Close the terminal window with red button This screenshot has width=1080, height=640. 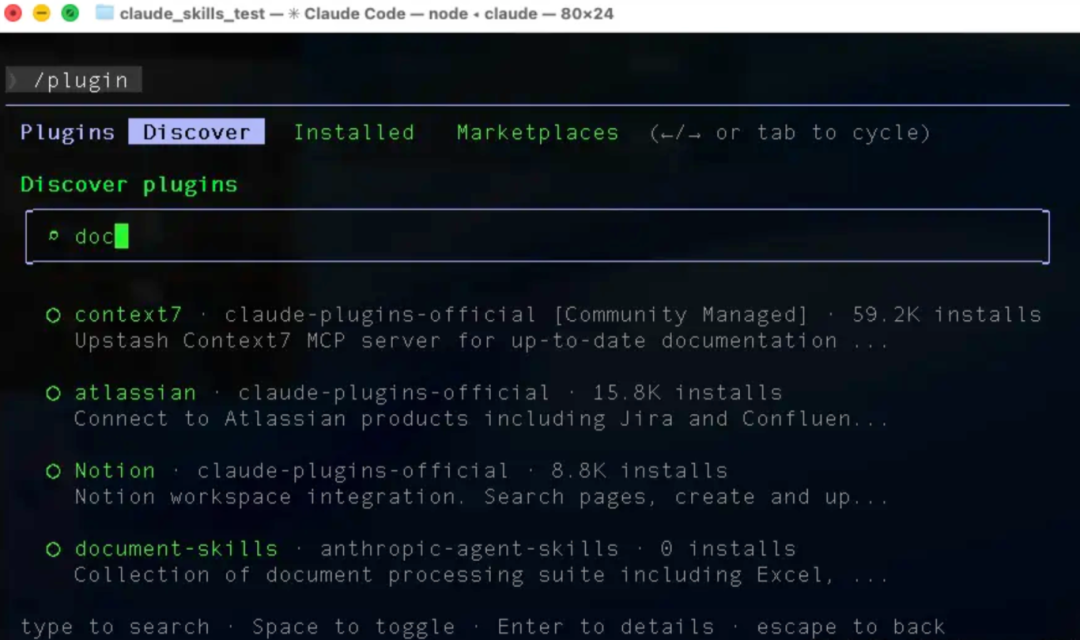13,12
